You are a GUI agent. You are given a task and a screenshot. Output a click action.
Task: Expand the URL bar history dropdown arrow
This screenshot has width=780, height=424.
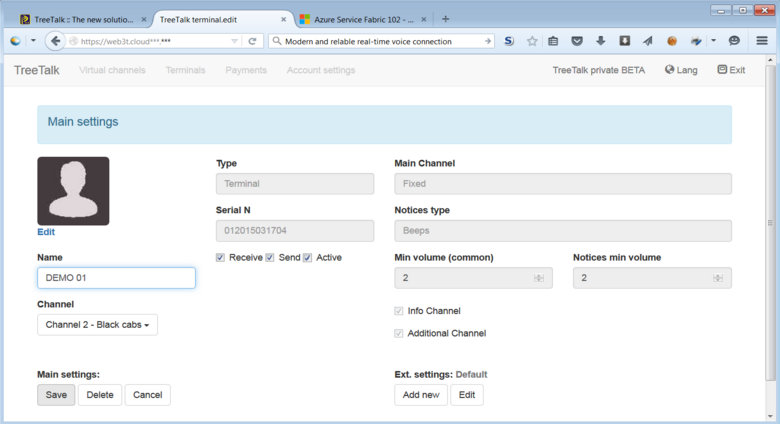point(234,41)
